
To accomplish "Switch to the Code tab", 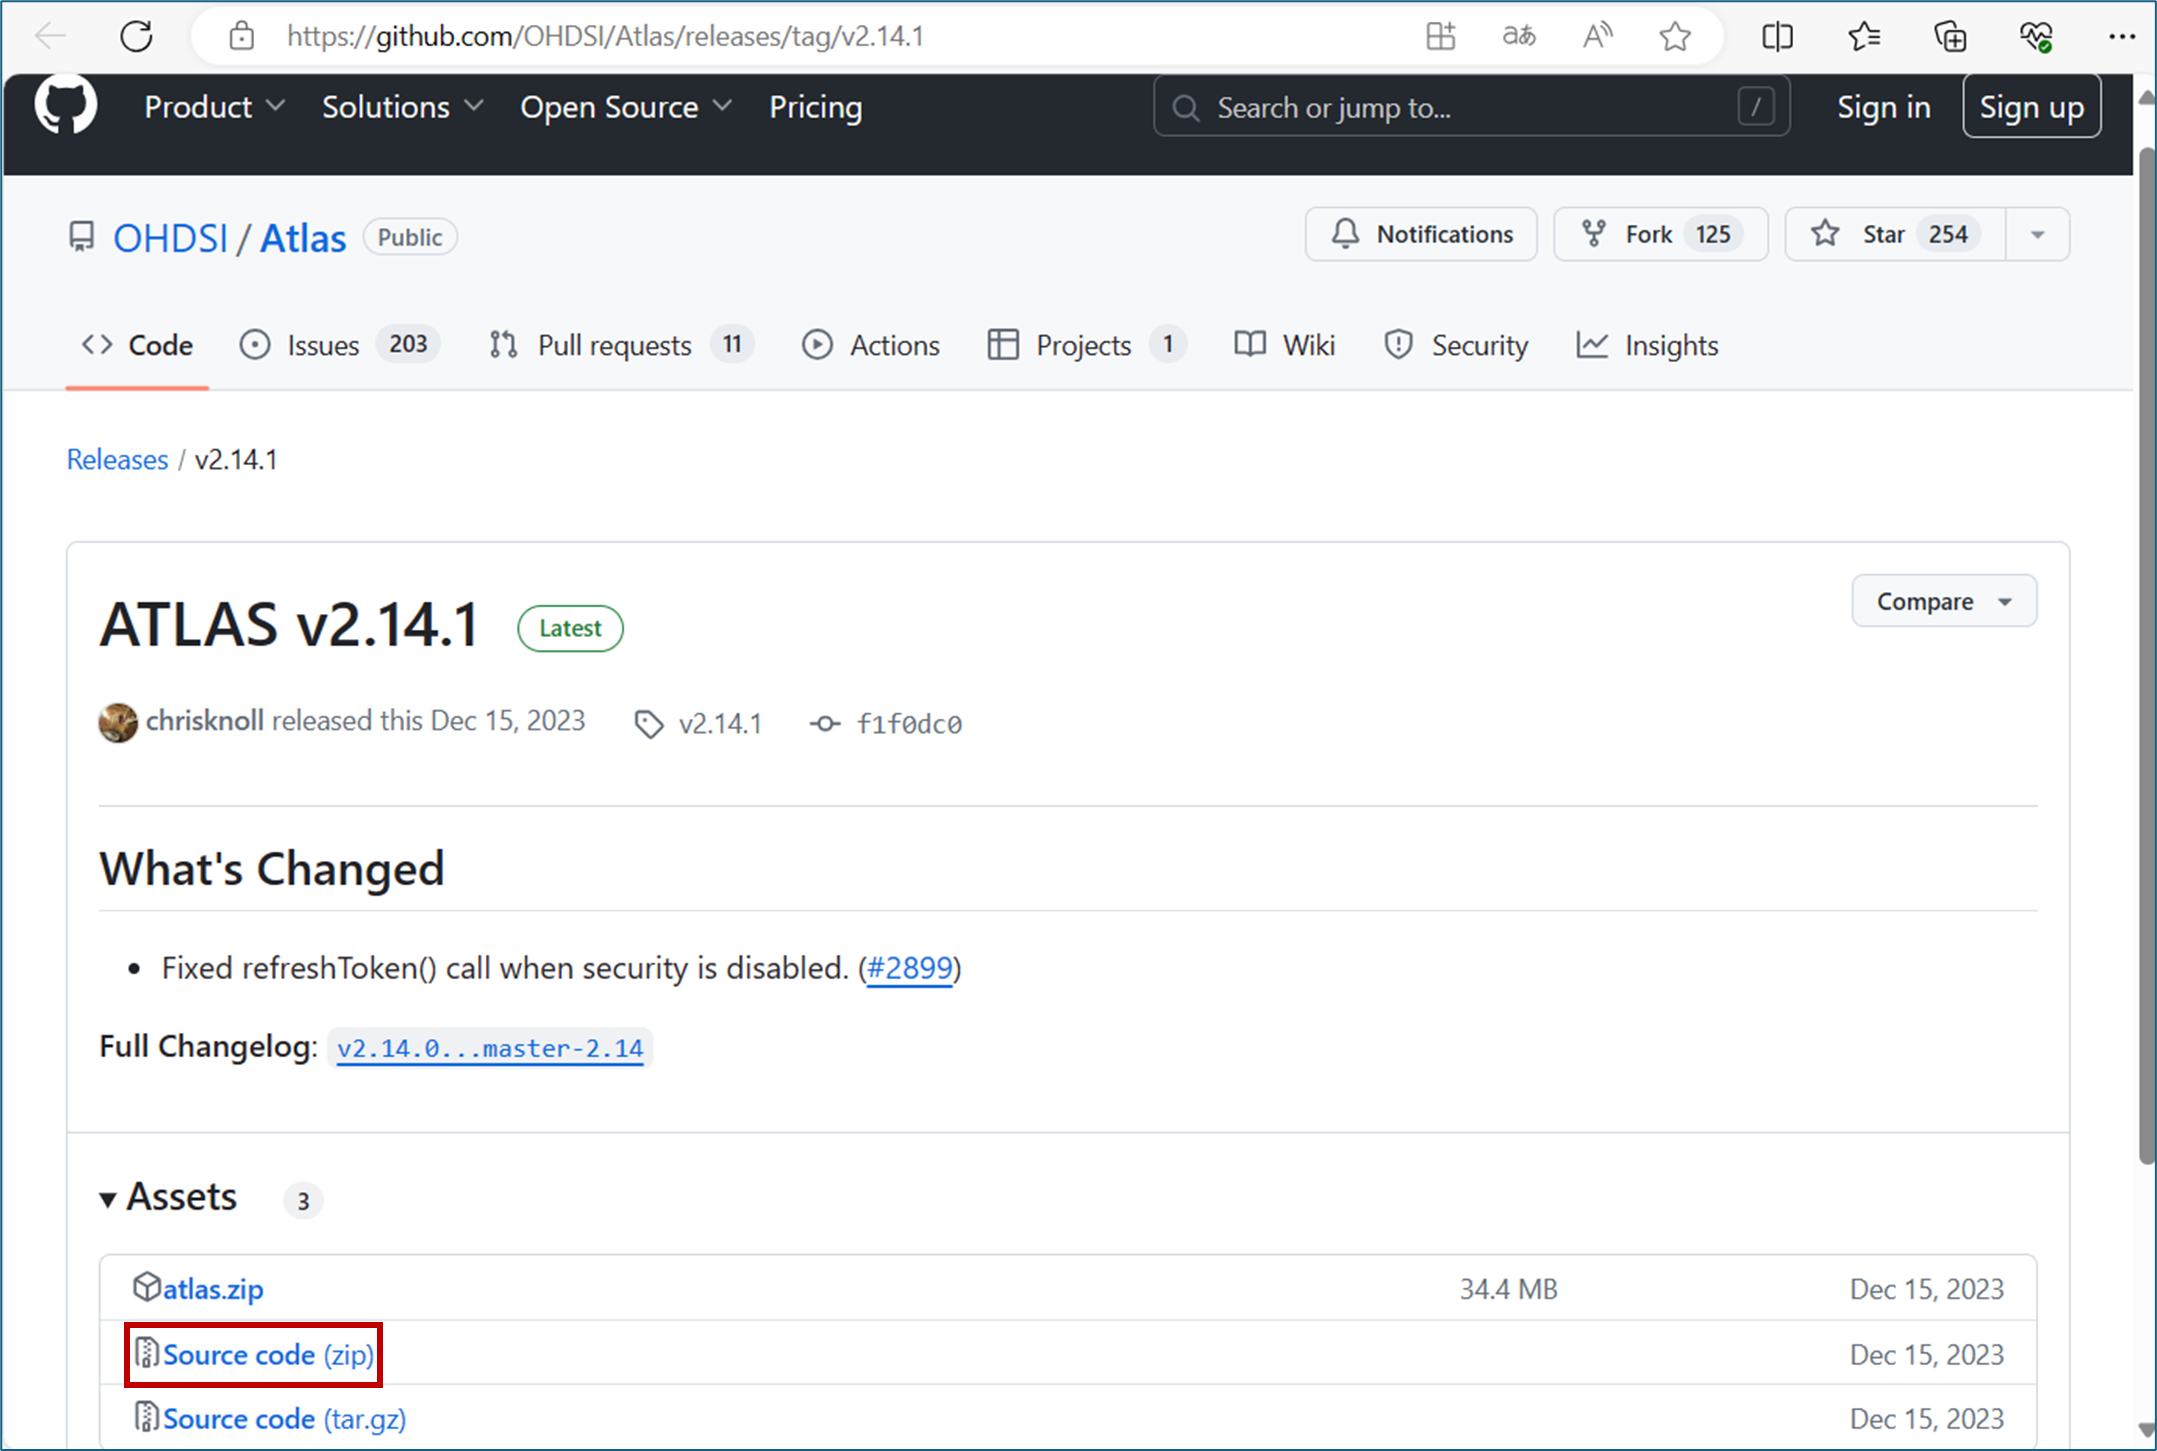I will click(x=137, y=345).
